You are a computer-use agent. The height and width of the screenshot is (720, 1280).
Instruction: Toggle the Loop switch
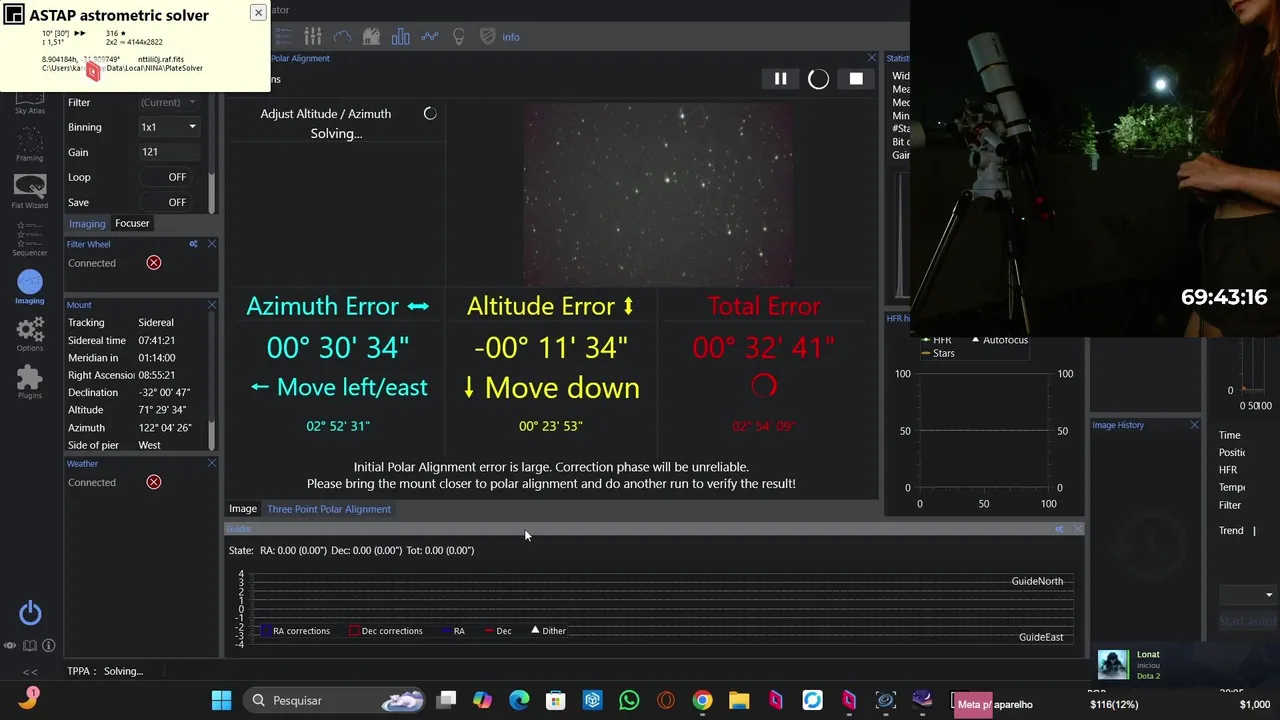pyautogui.click(x=165, y=177)
